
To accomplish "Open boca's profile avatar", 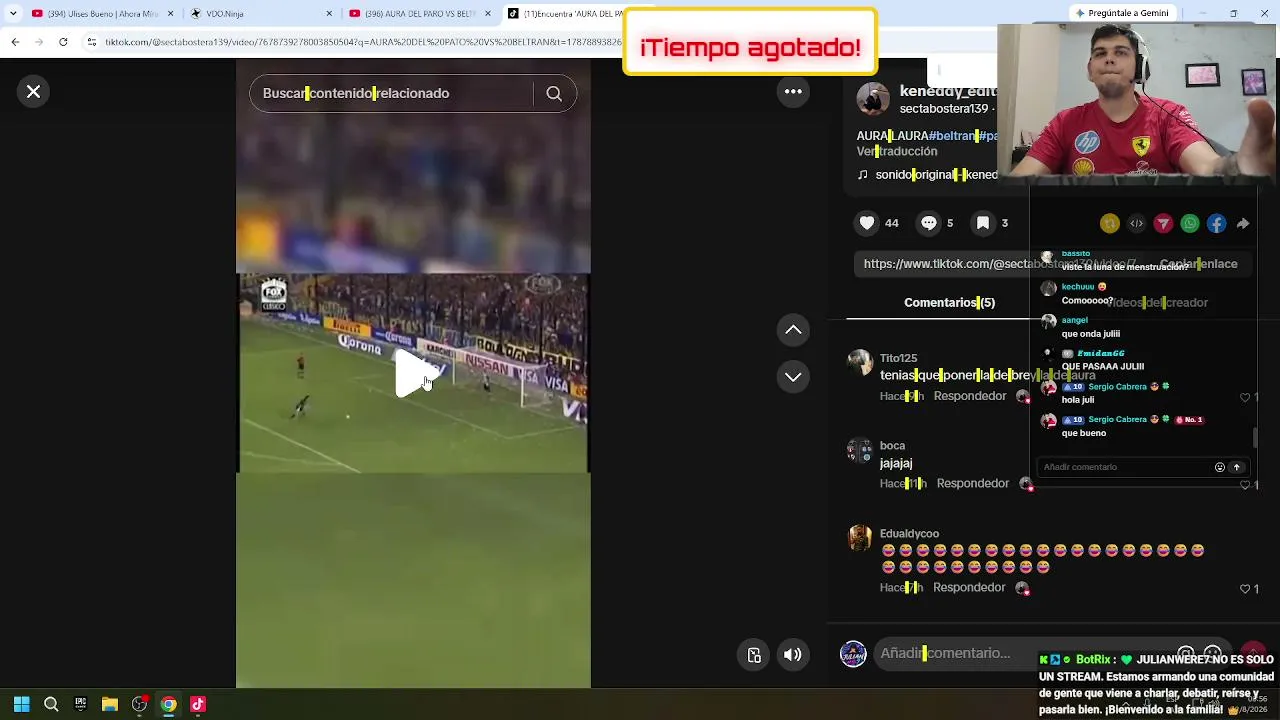I will (x=860, y=450).
